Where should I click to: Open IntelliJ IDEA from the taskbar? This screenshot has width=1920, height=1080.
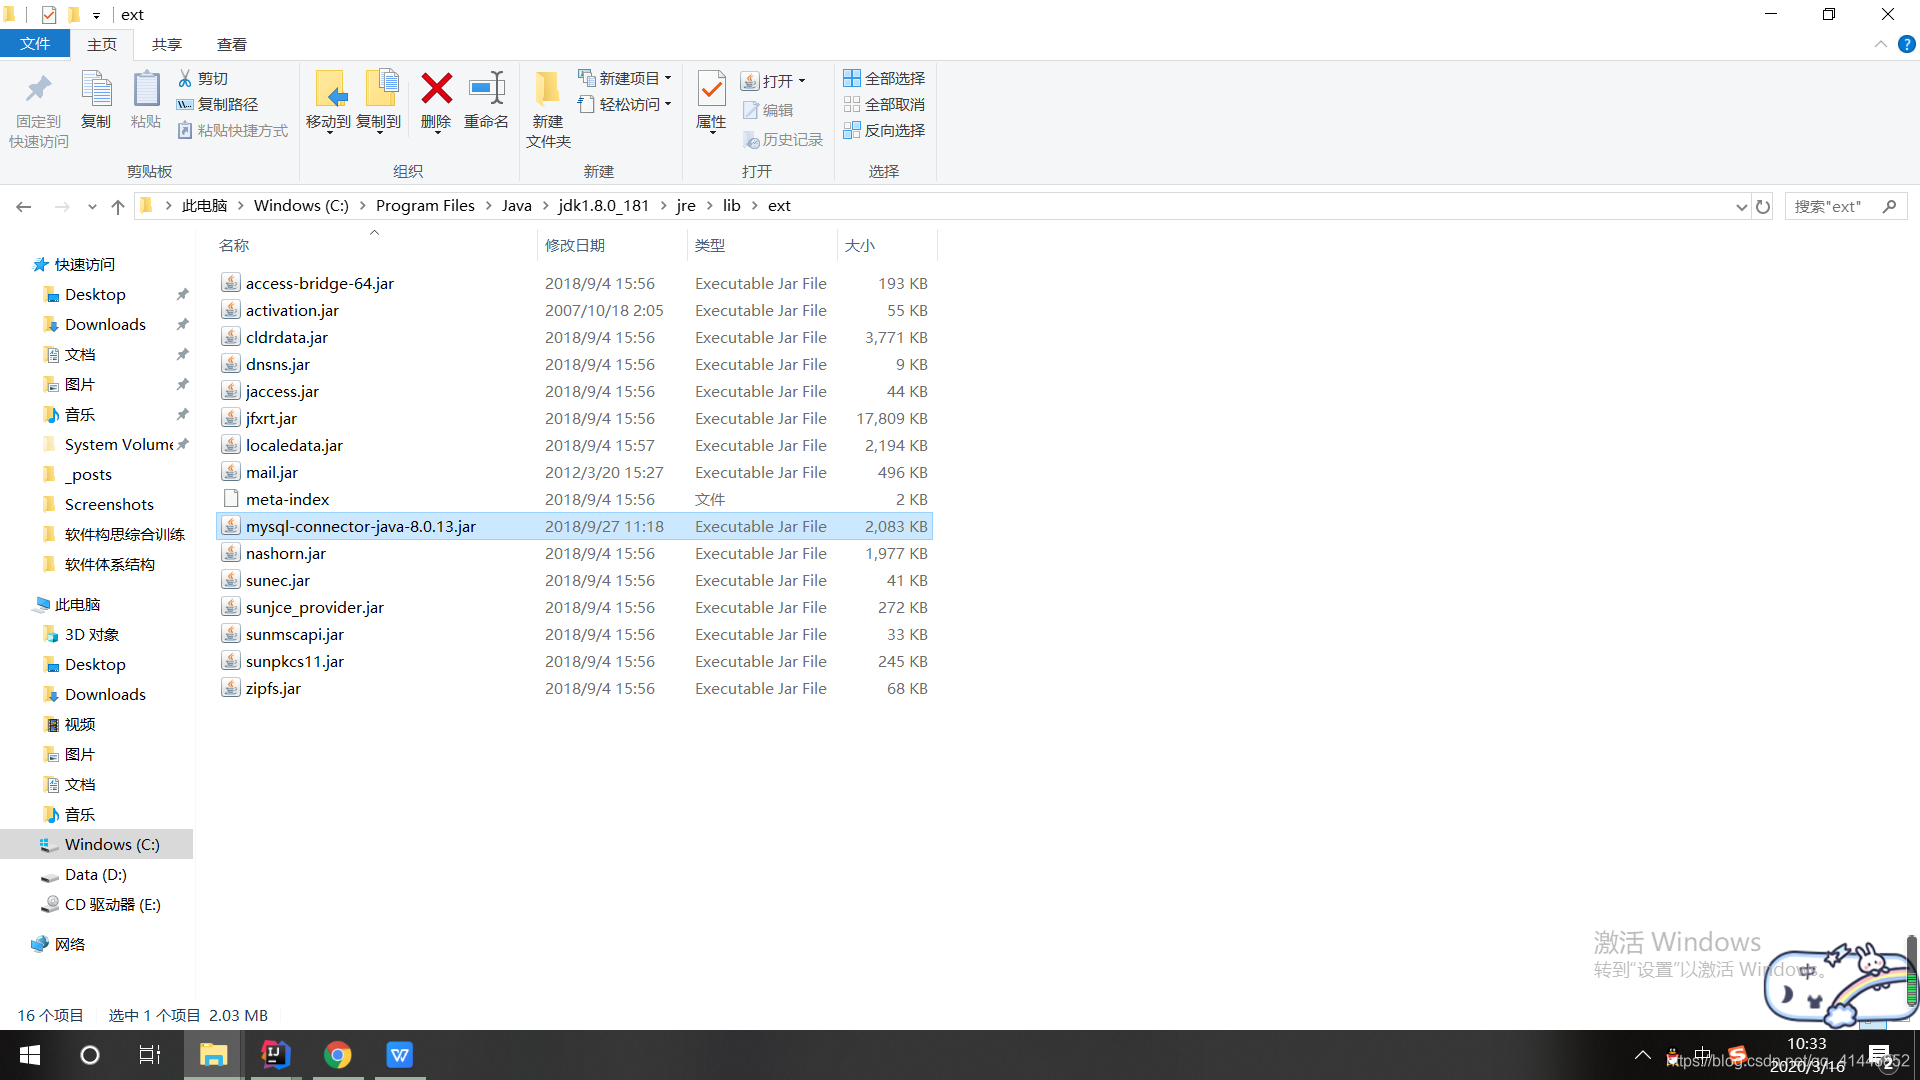click(275, 1054)
